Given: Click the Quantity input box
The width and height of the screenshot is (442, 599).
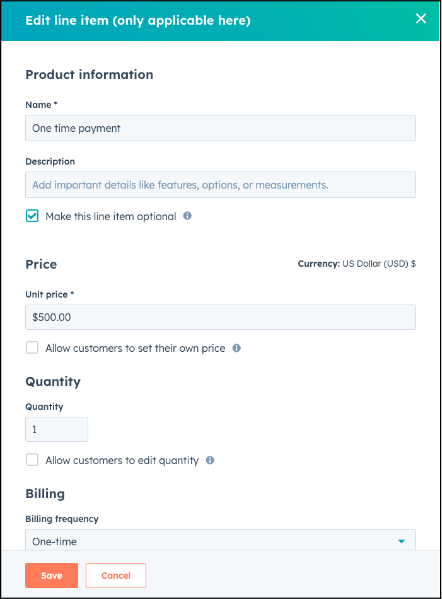Looking at the screenshot, I should pyautogui.click(x=57, y=429).
